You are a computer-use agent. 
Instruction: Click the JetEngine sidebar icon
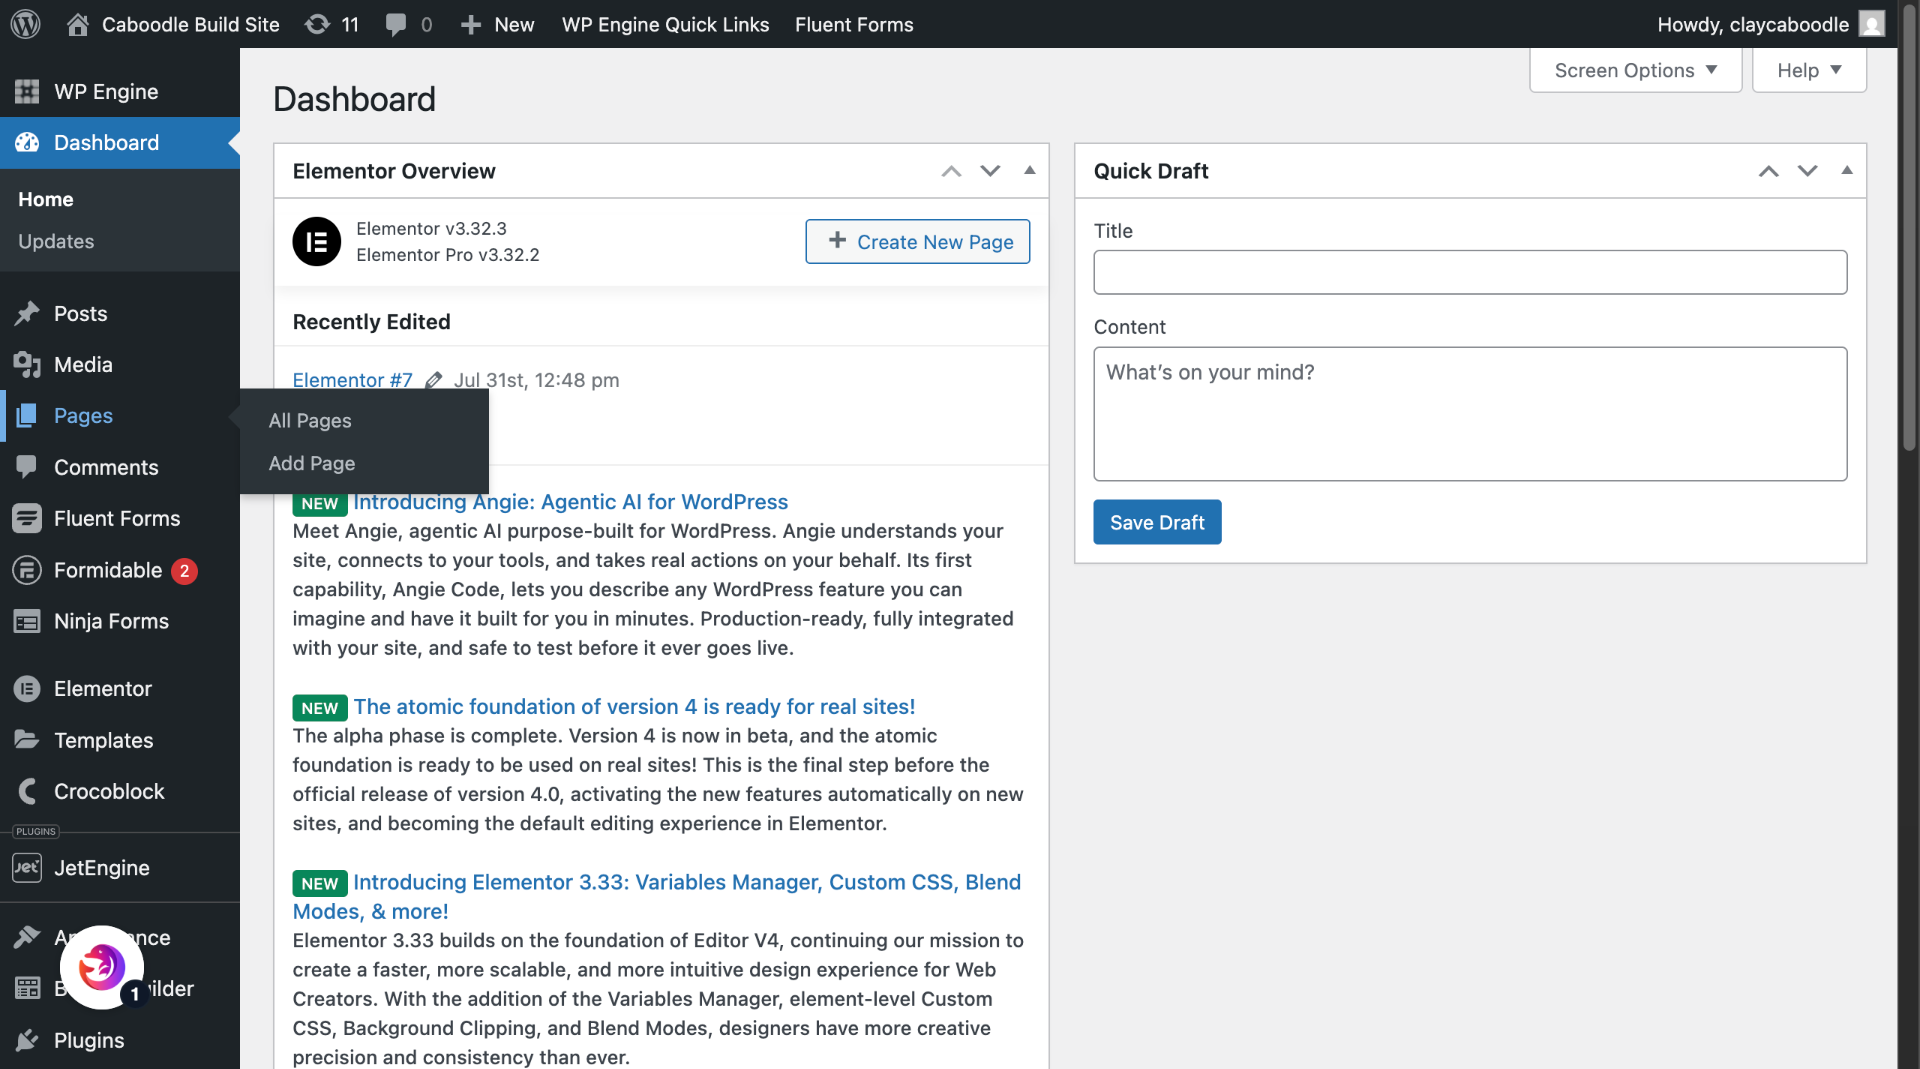coord(27,868)
